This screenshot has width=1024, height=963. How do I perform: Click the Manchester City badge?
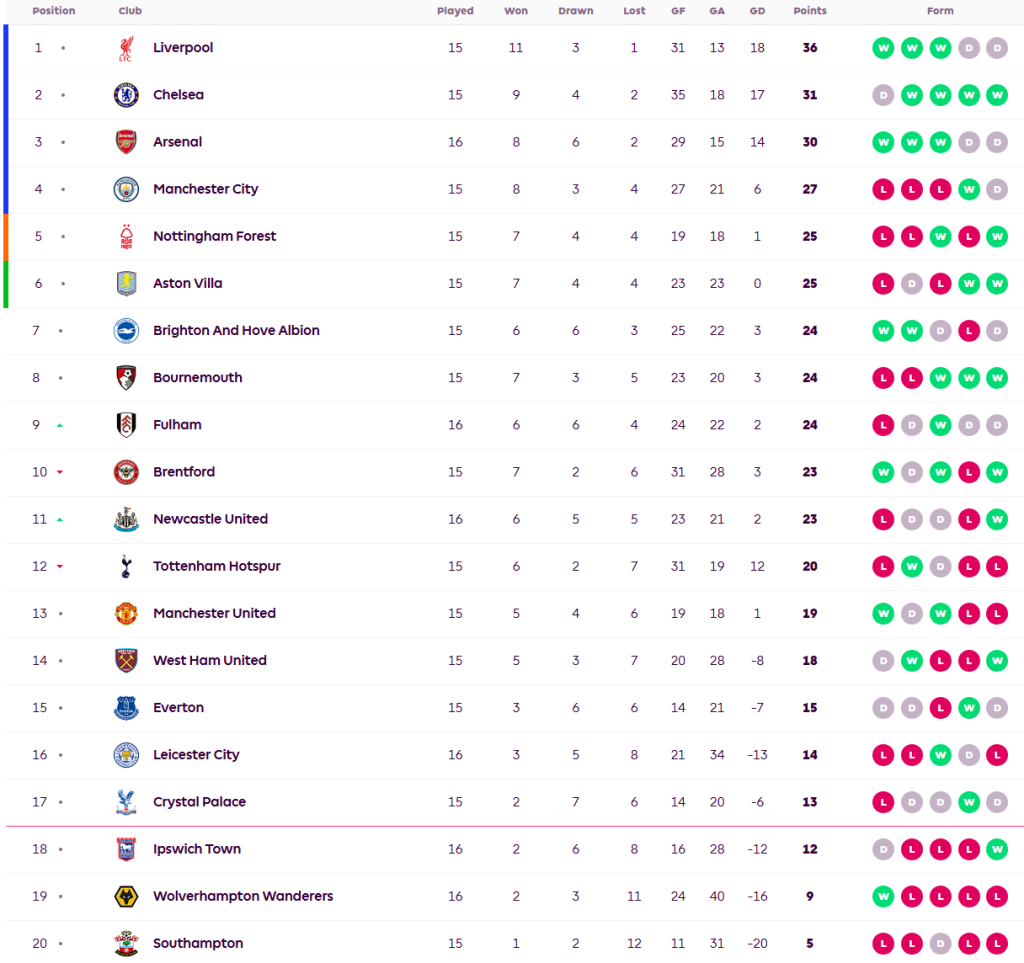pyautogui.click(x=125, y=189)
